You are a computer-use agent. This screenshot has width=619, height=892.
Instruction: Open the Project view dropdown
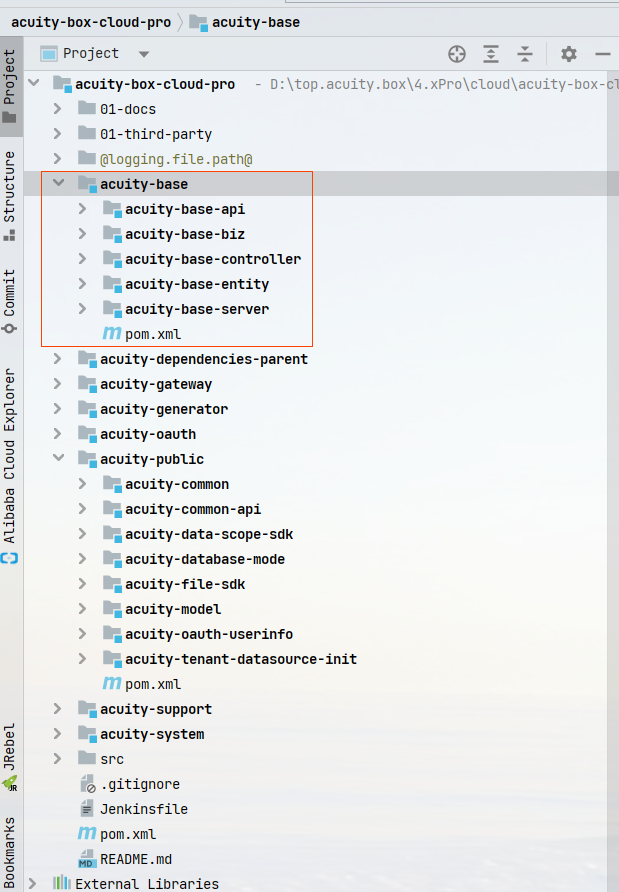[x=144, y=54]
